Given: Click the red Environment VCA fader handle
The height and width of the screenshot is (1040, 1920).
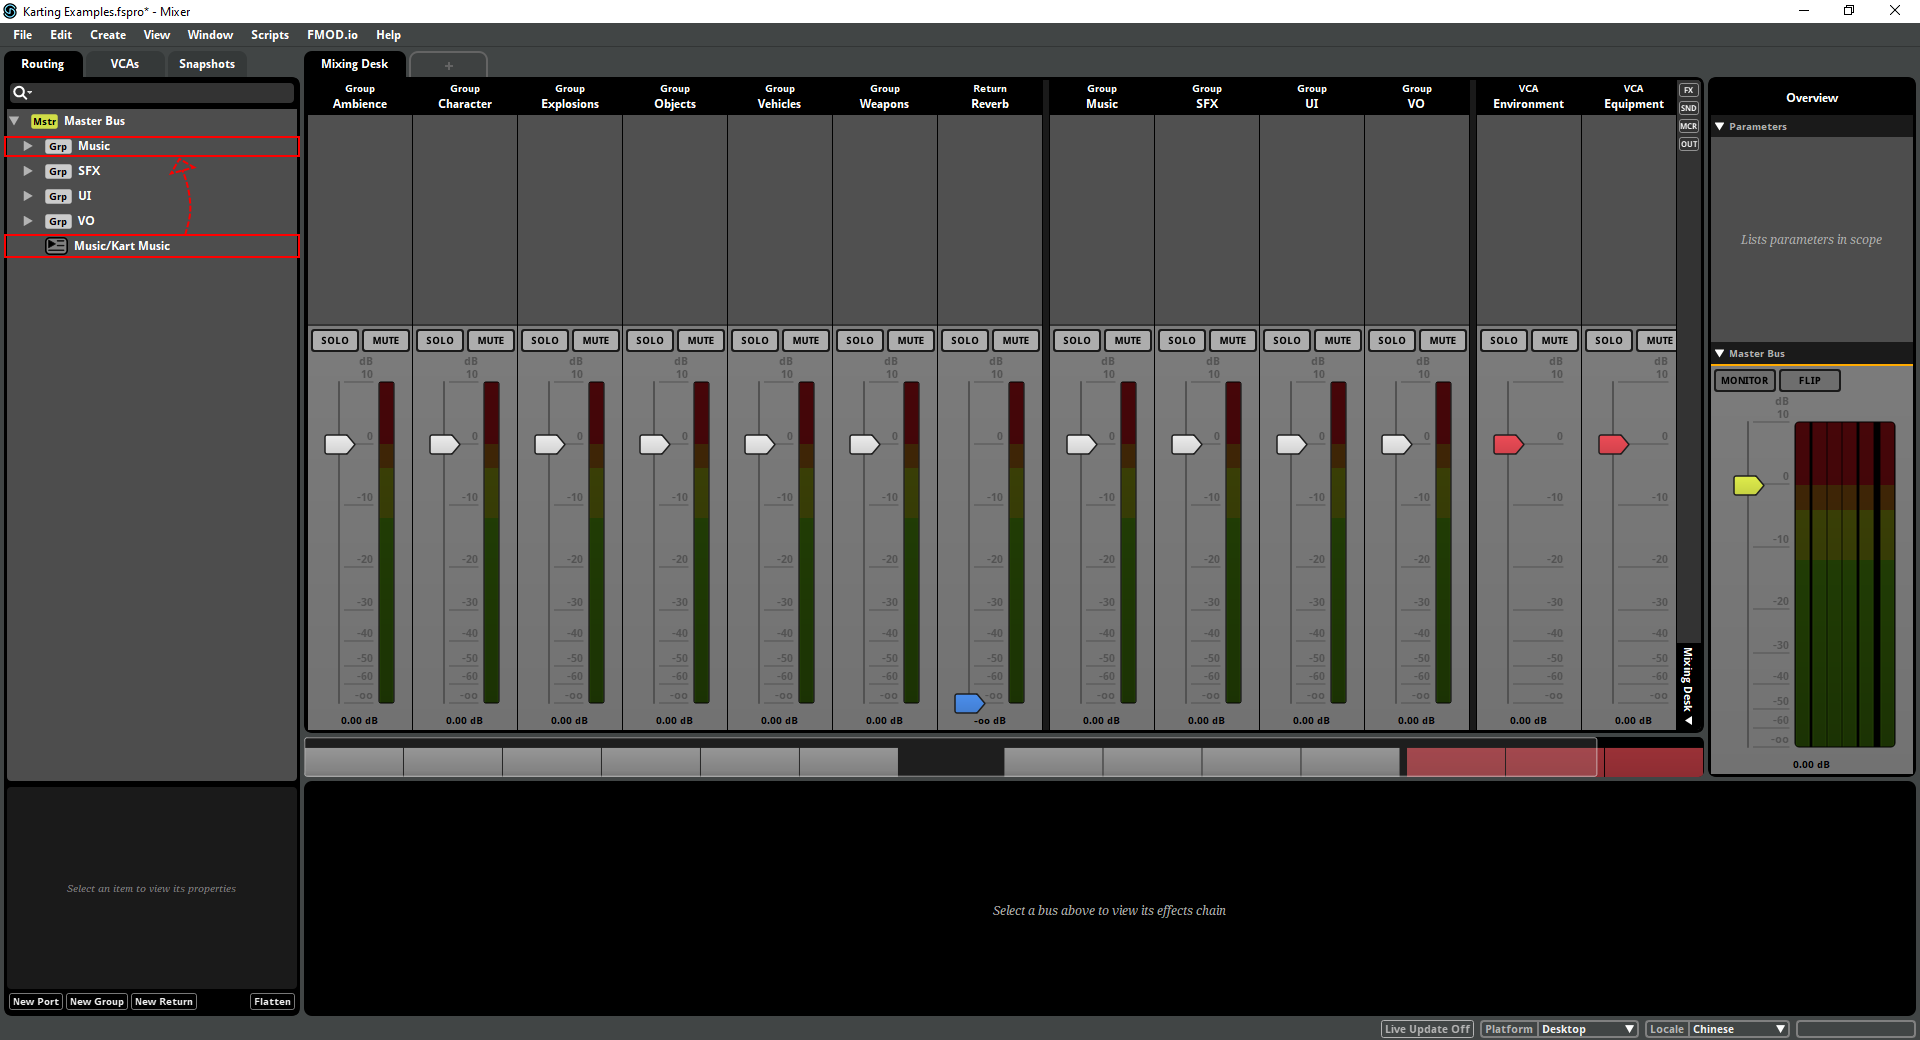Looking at the screenshot, I should coord(1508,444).
